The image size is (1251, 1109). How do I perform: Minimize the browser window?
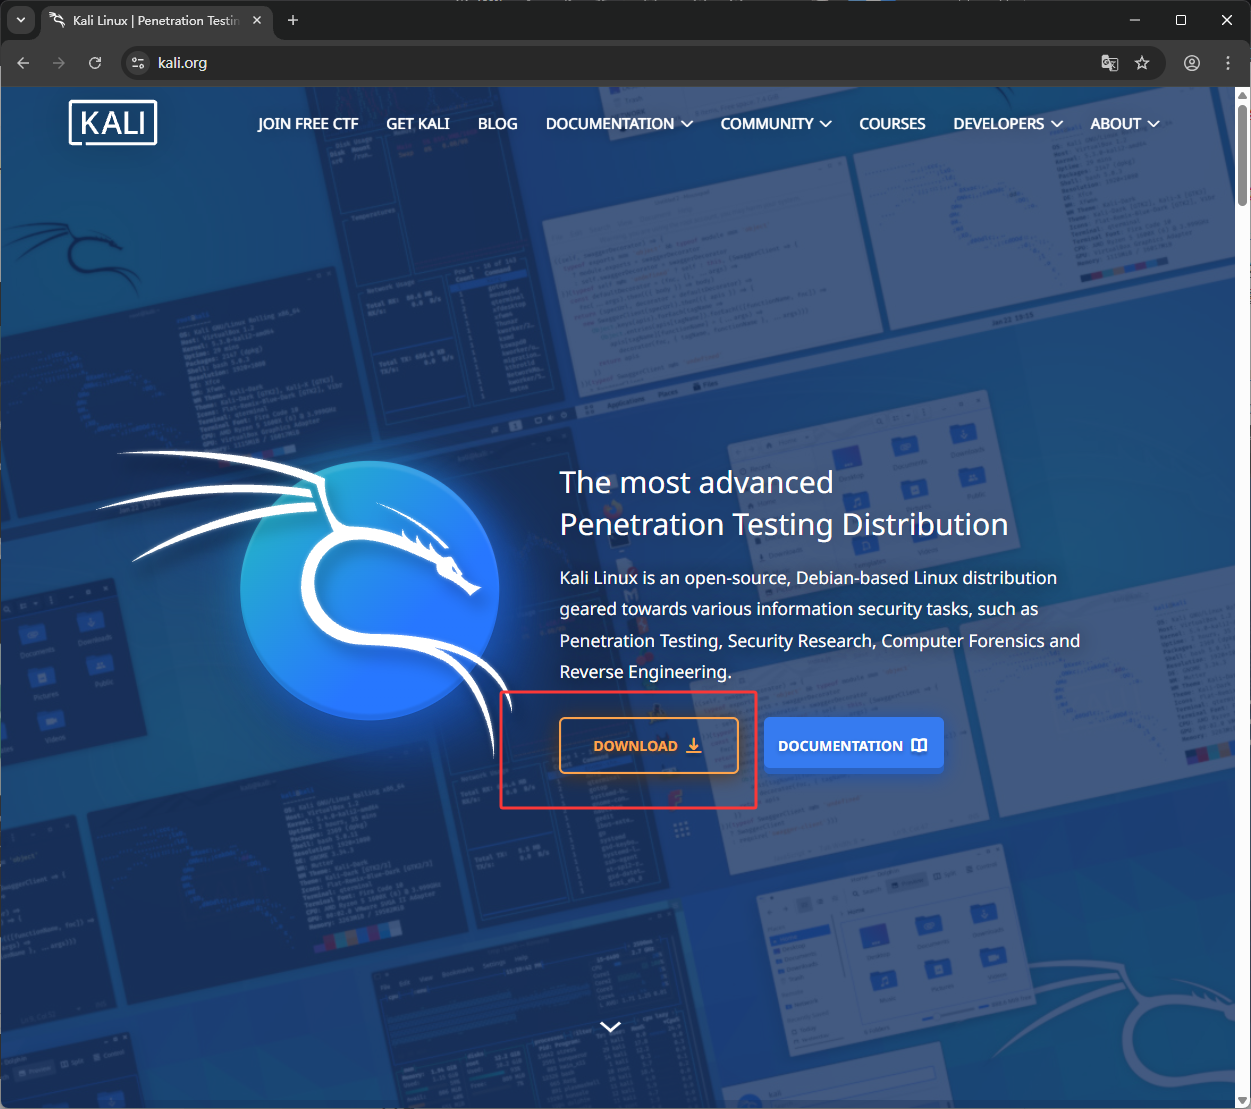point(1135,20)
